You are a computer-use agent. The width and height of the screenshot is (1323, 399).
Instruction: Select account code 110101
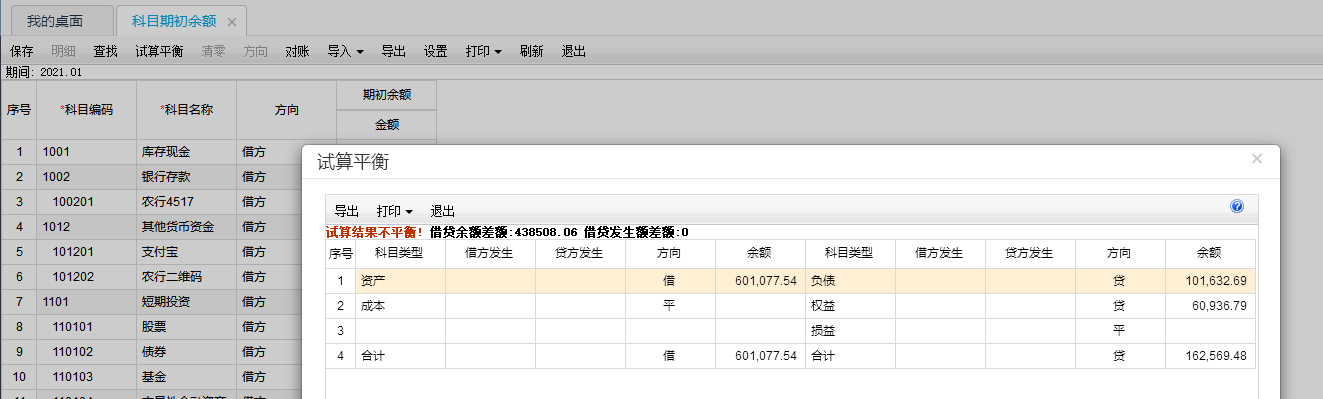(86, 327)
